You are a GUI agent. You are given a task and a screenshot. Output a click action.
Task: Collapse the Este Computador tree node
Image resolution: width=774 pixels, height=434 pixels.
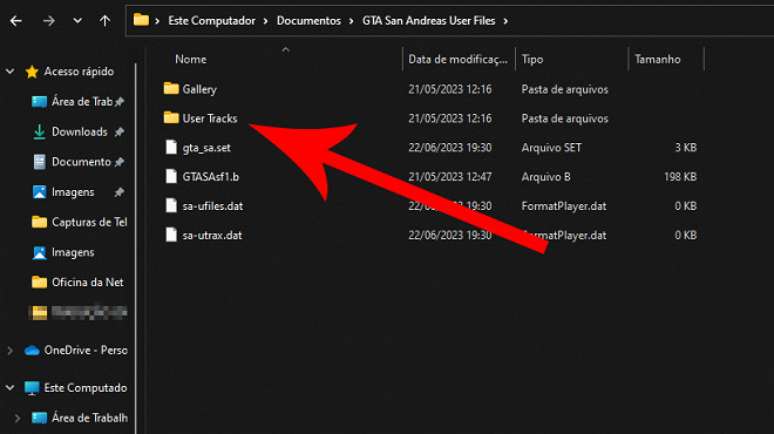[x=10, y=388]
